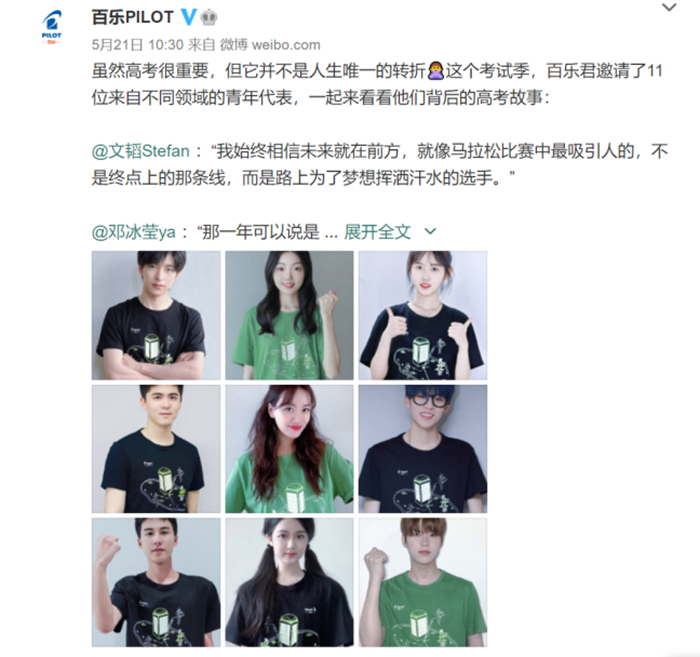Open the 百乐PILOT profile avatar
This screenshot has height=657, width=700.
51,27
